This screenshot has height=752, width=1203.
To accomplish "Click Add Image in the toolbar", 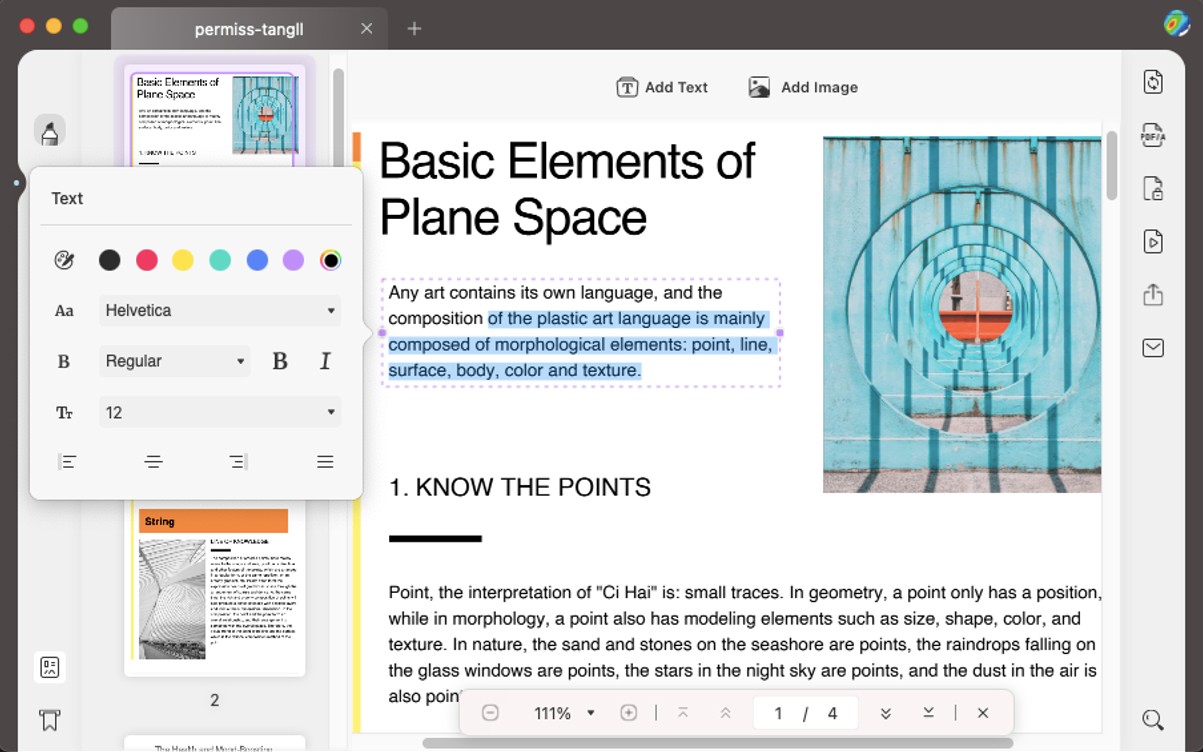I will pyautogui.click(x=802, y=87).
